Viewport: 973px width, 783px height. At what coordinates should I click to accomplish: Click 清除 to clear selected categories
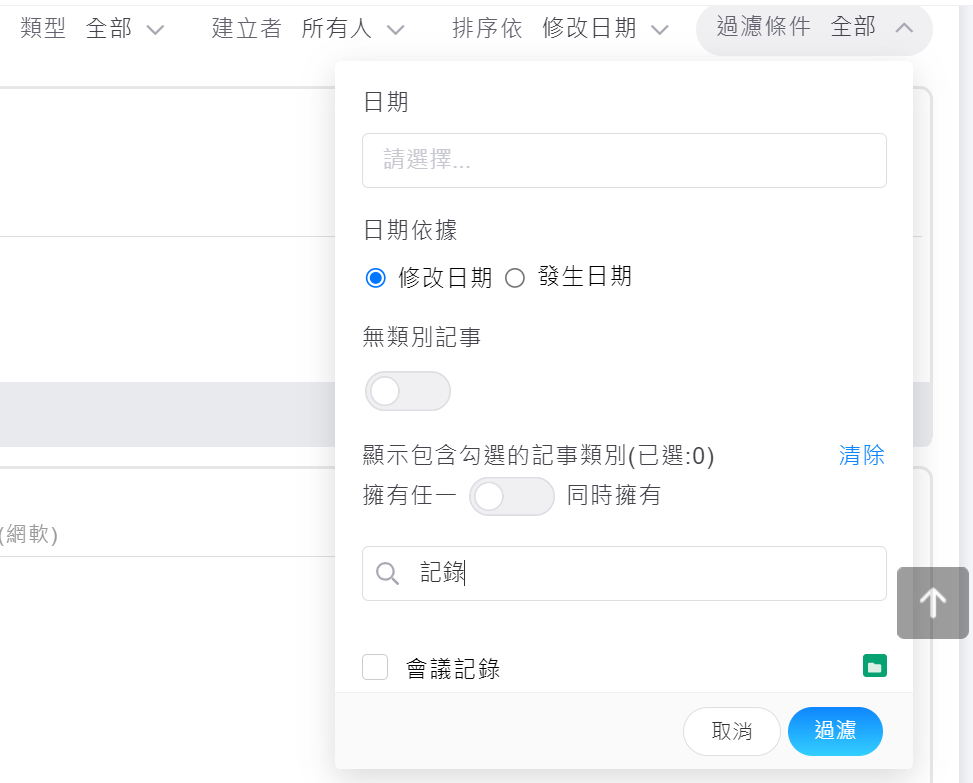point(861,456)
